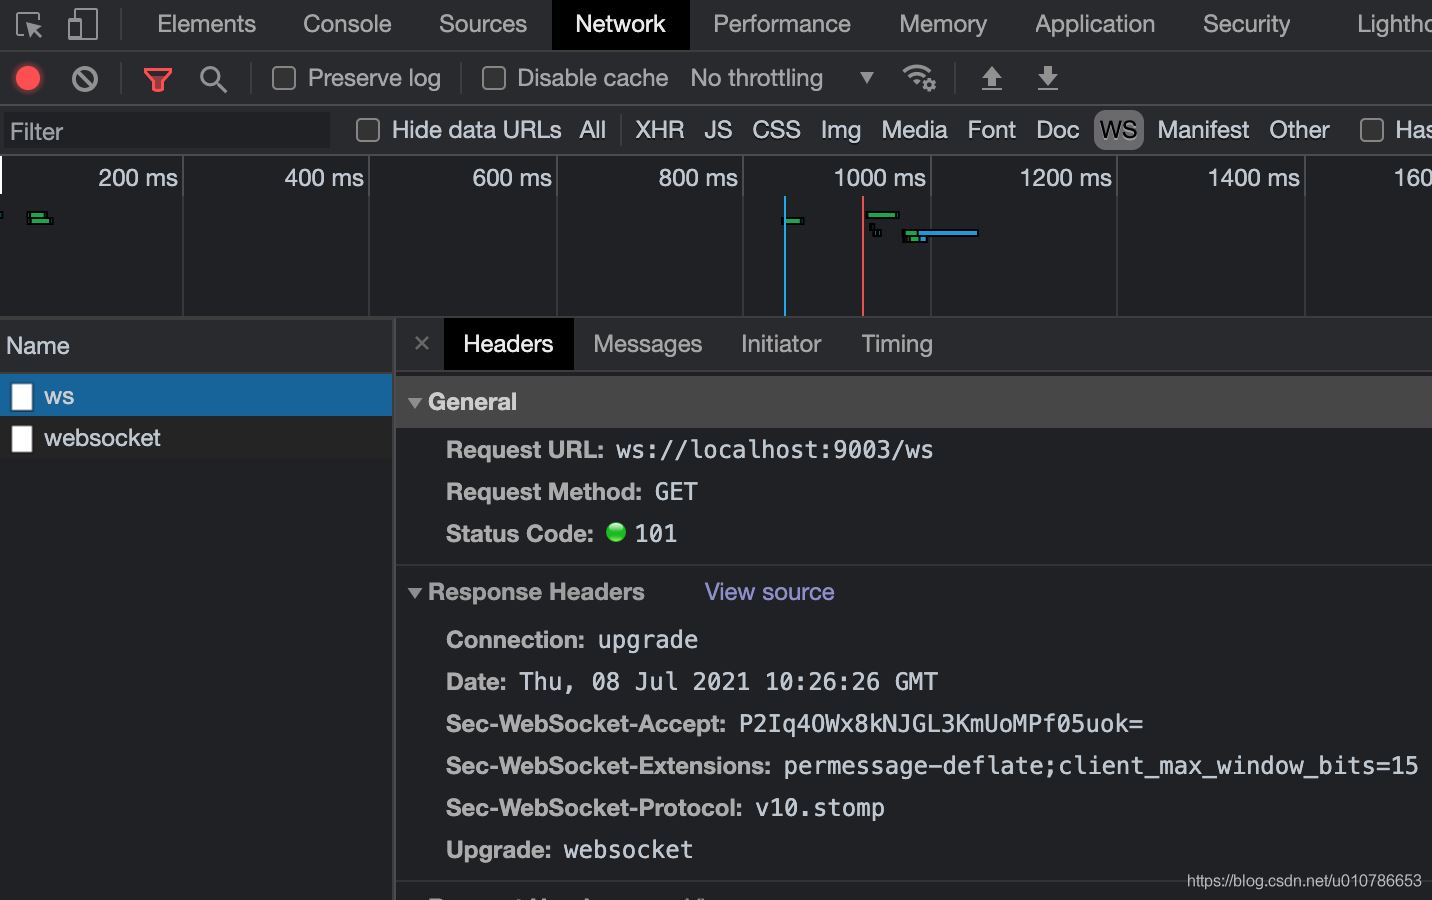This screenshot has height=900, width=1432.
Task: Enable Hide data URLs
Action: [x=367, y=130]
